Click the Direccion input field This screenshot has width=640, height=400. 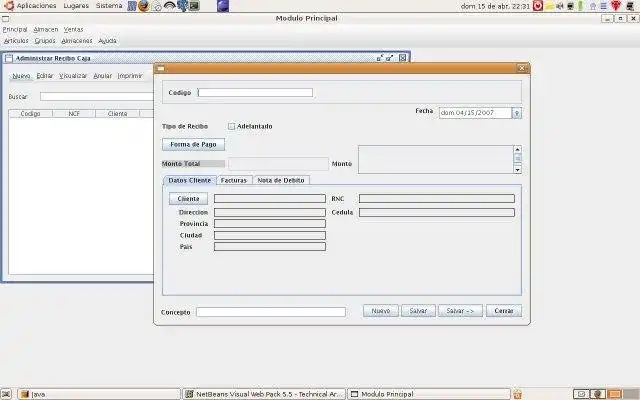pos(270,213)
